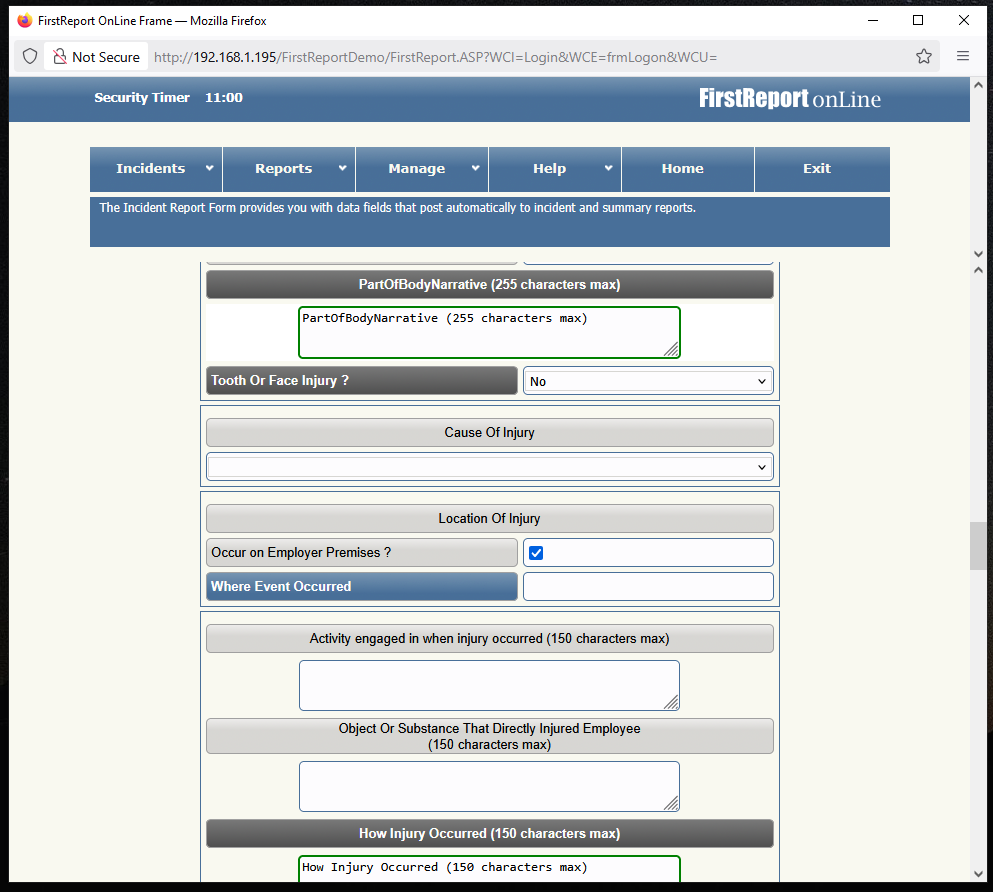Click the bookmark star icon in address bar
The height and width of the screenshot is (892, 993).
[924, 57]
